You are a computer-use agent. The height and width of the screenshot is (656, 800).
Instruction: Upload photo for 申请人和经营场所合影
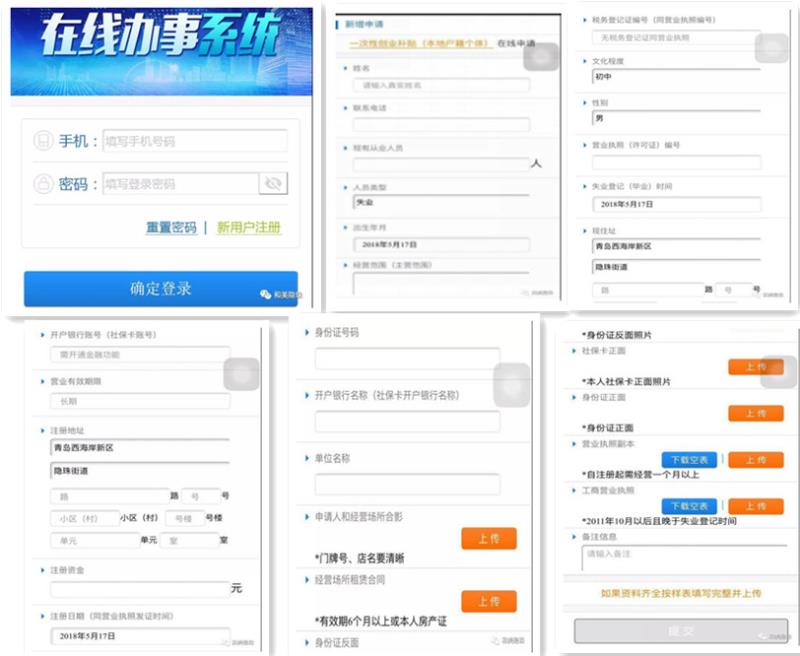[x=488, y=539]
